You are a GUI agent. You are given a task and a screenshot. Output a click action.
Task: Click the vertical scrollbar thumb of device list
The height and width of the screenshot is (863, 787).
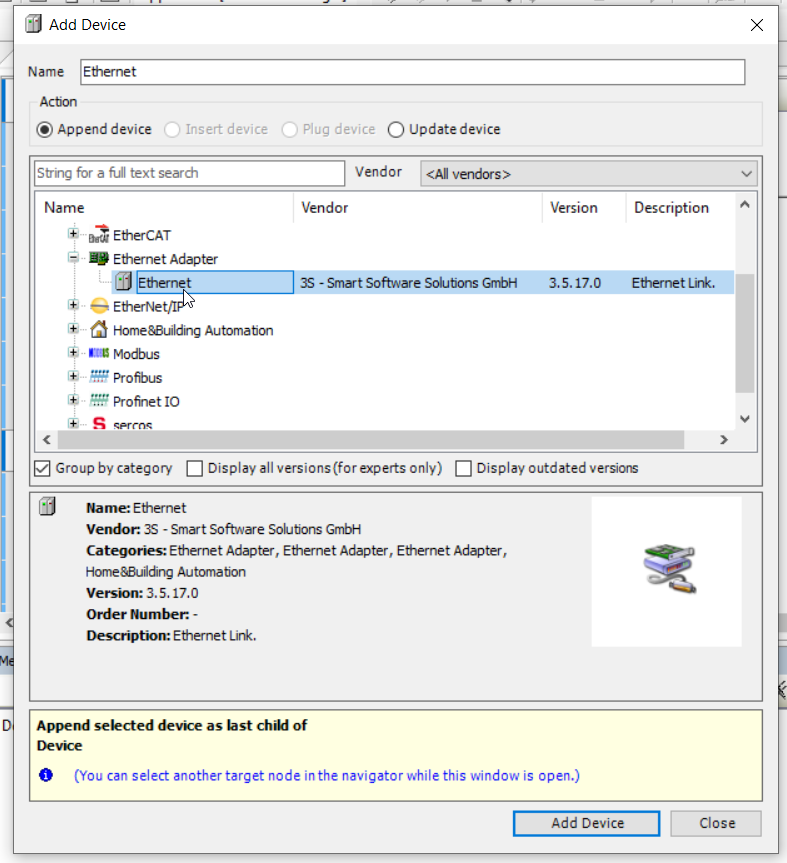[x=745, y=333]
